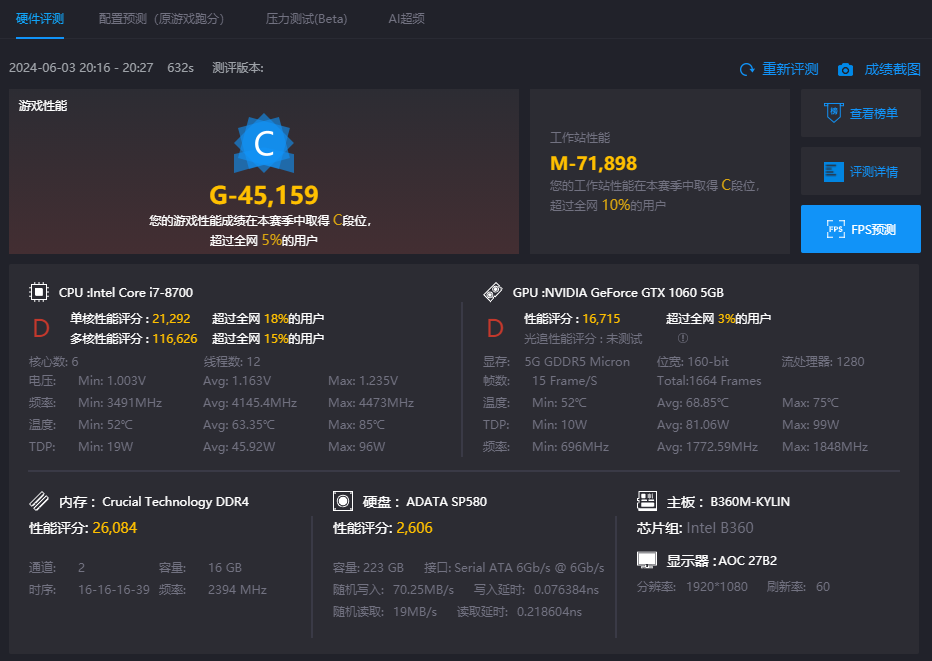
Task: Click 查看榜单 to view rankings
Action: tap(860, 113)
